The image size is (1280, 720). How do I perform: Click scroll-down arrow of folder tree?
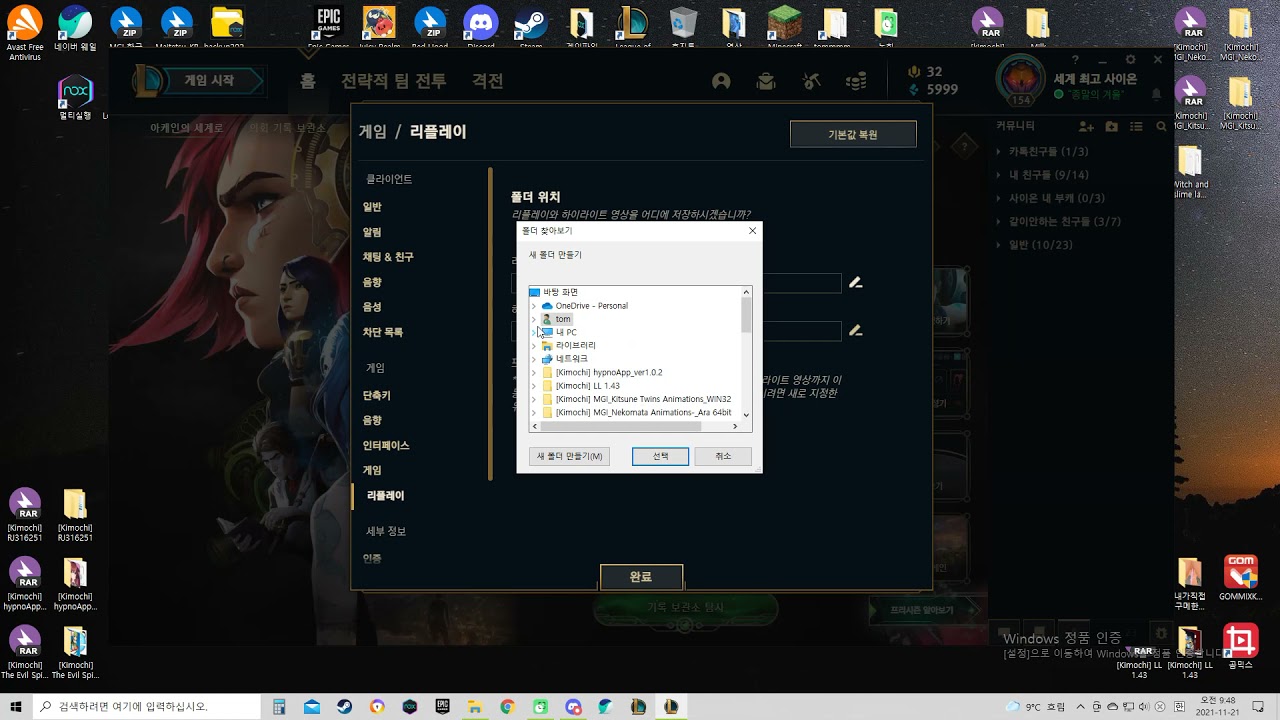click(746, 414)
